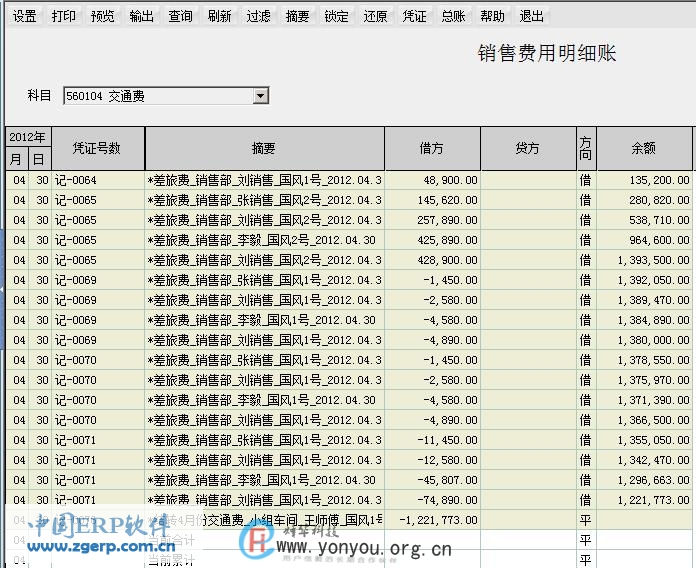Select the balance cell 1,389,470.00
The width and height of the screenshot is (696, 568).
[x=644, y=300]
